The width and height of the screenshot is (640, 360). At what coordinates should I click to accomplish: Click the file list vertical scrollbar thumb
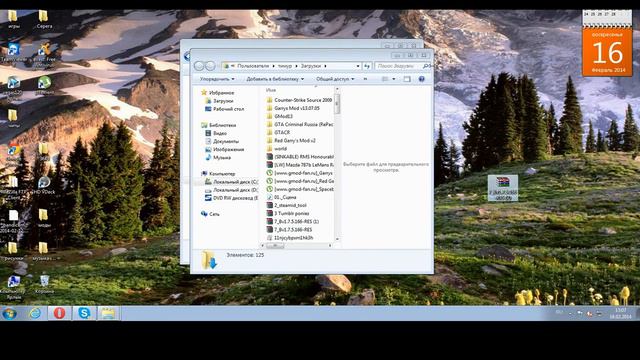pos(337,105)
